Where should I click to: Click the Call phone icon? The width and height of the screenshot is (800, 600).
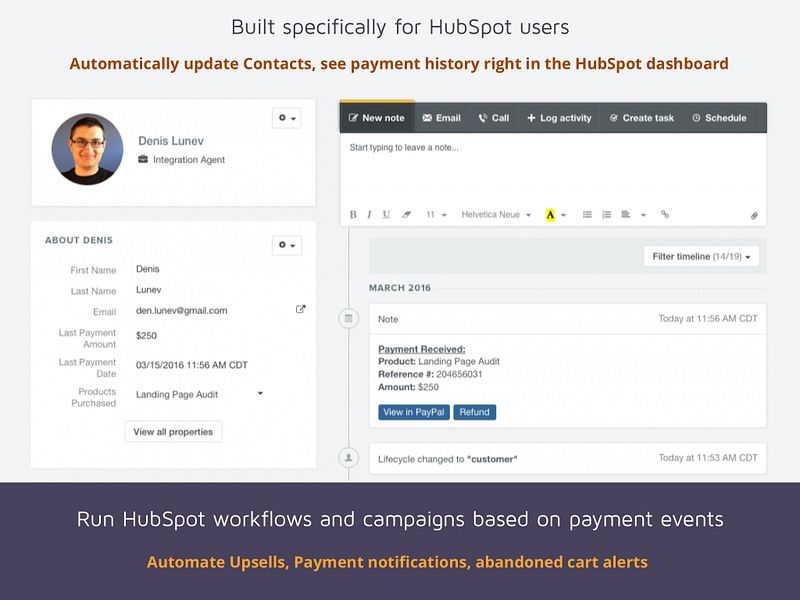[x=482, y=117]
